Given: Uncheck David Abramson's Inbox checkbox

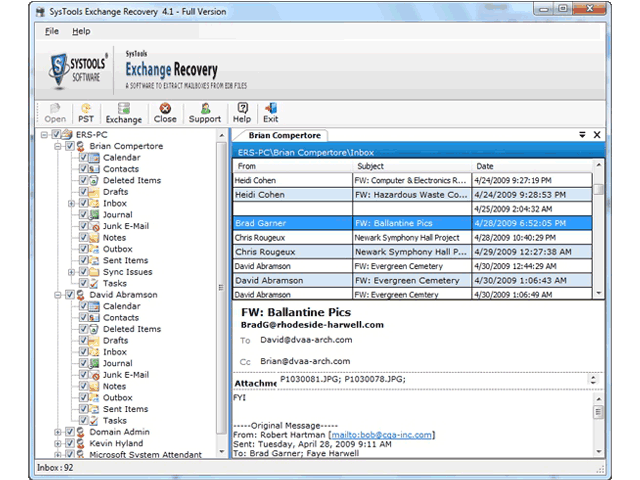Looking at the screenshot, I should click(x=83, y=351).
